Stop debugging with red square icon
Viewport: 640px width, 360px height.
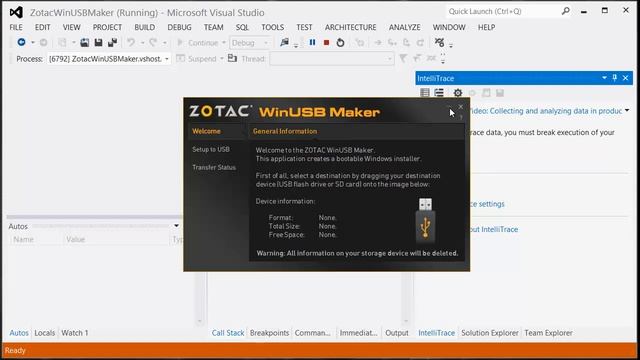coord(326,42)
